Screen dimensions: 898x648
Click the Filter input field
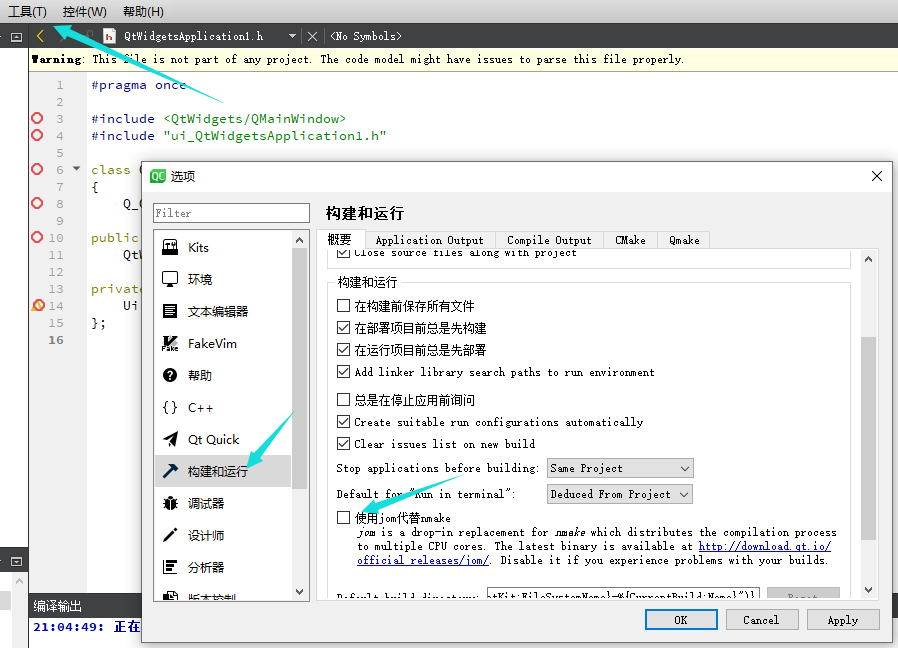tap(231, 212)
